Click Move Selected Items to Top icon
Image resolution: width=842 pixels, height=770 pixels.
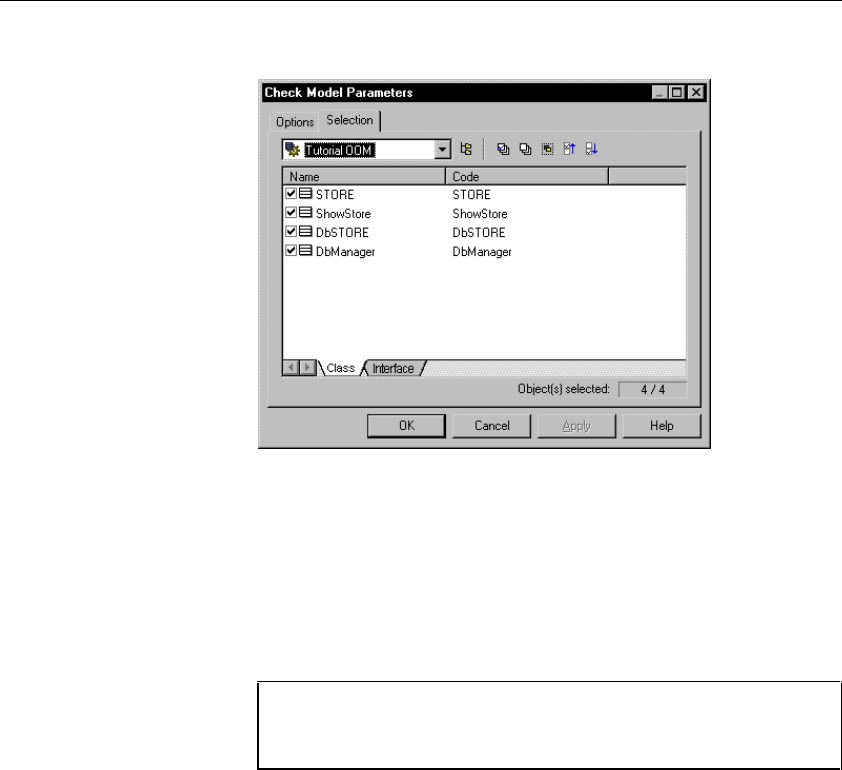tap(569, 149)
